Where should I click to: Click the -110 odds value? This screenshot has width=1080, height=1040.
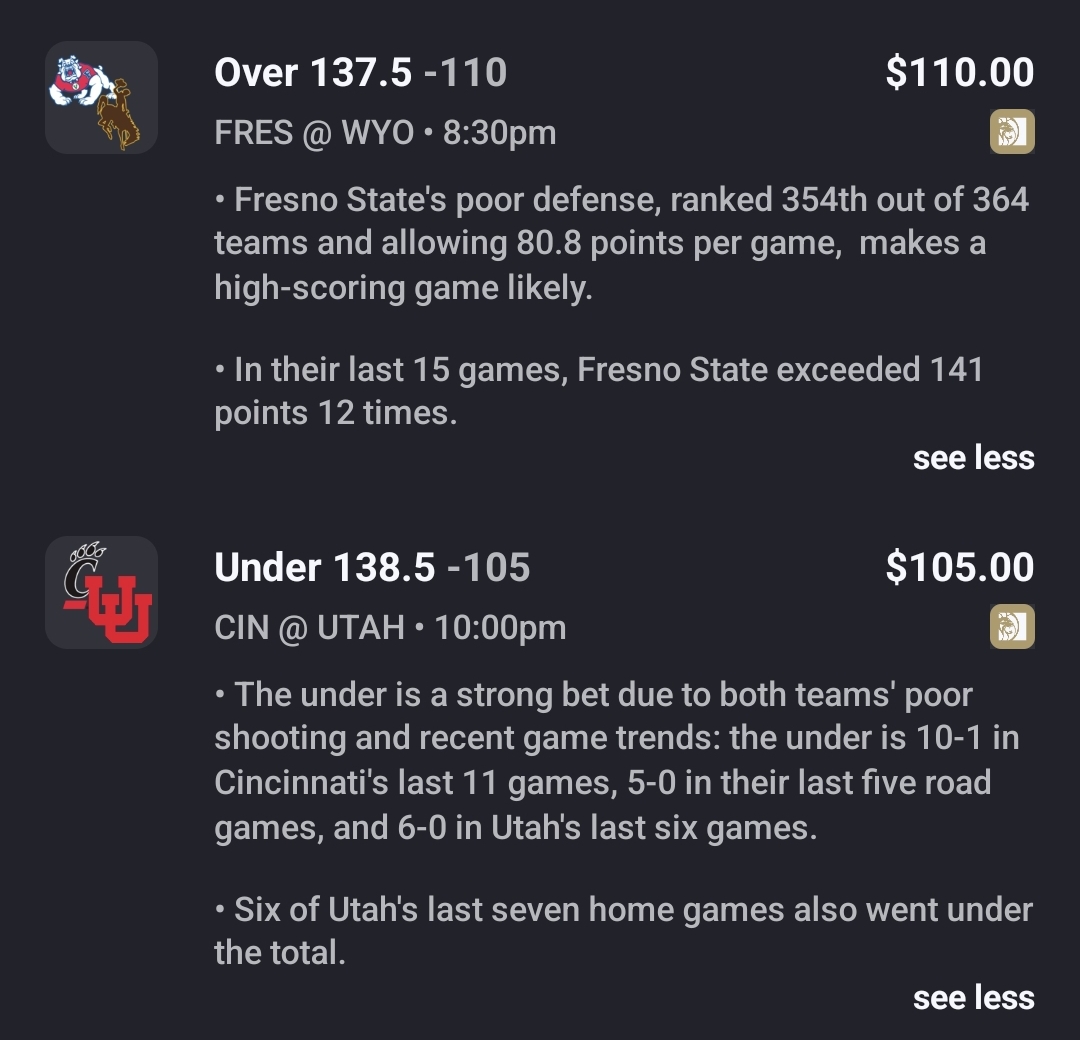click(466, 73)
